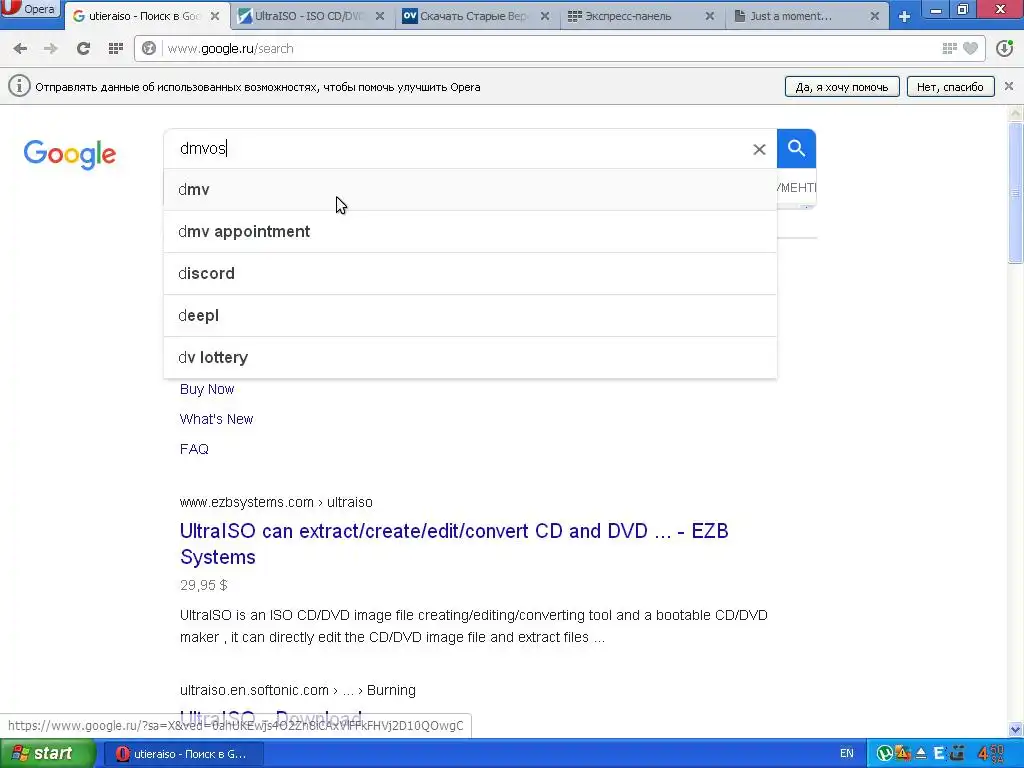The height and width of the screenshot is (768, 1024).
Task: Click the page vertical scrollbar thumb
Action: click(x=1016, y=192)
